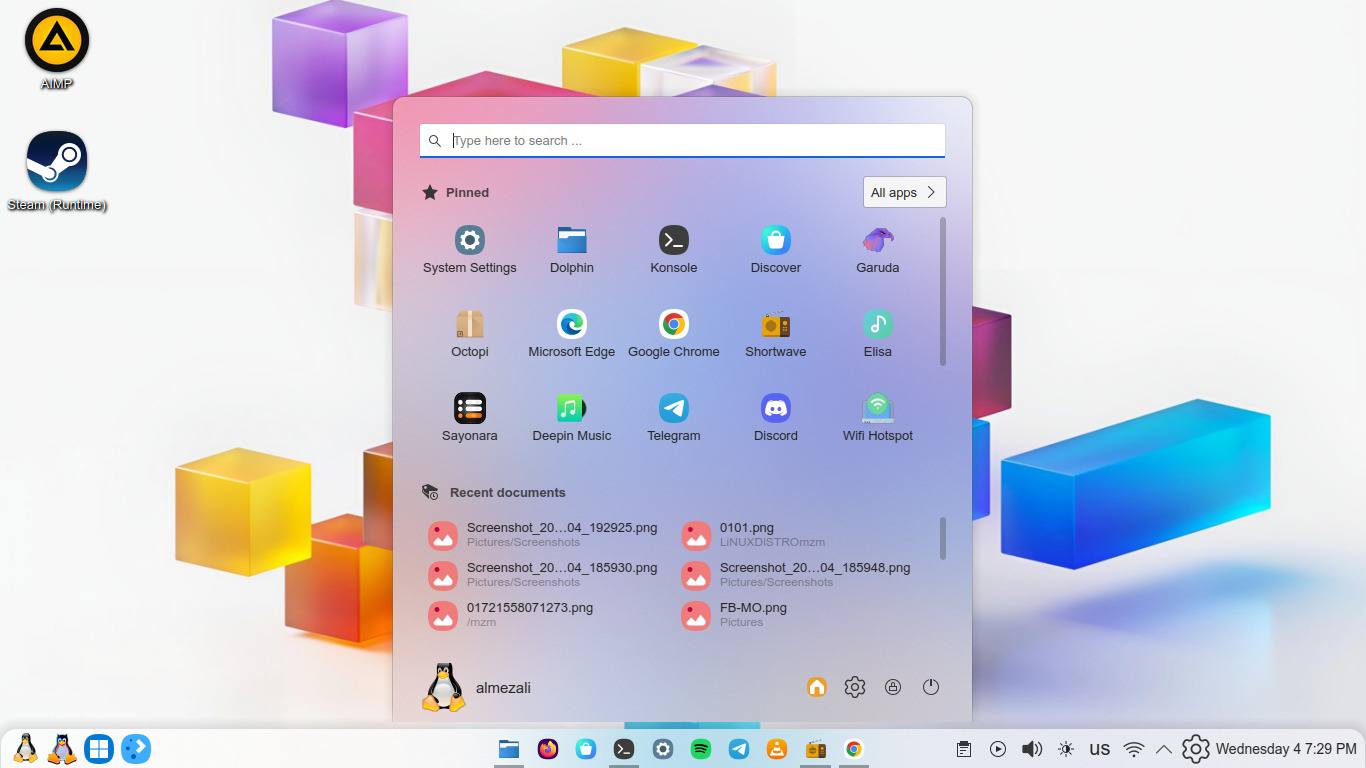Open System Settings from pinned apps
Image resolution: width=1366 pixels, height=768 pixels.
point(469,250)
